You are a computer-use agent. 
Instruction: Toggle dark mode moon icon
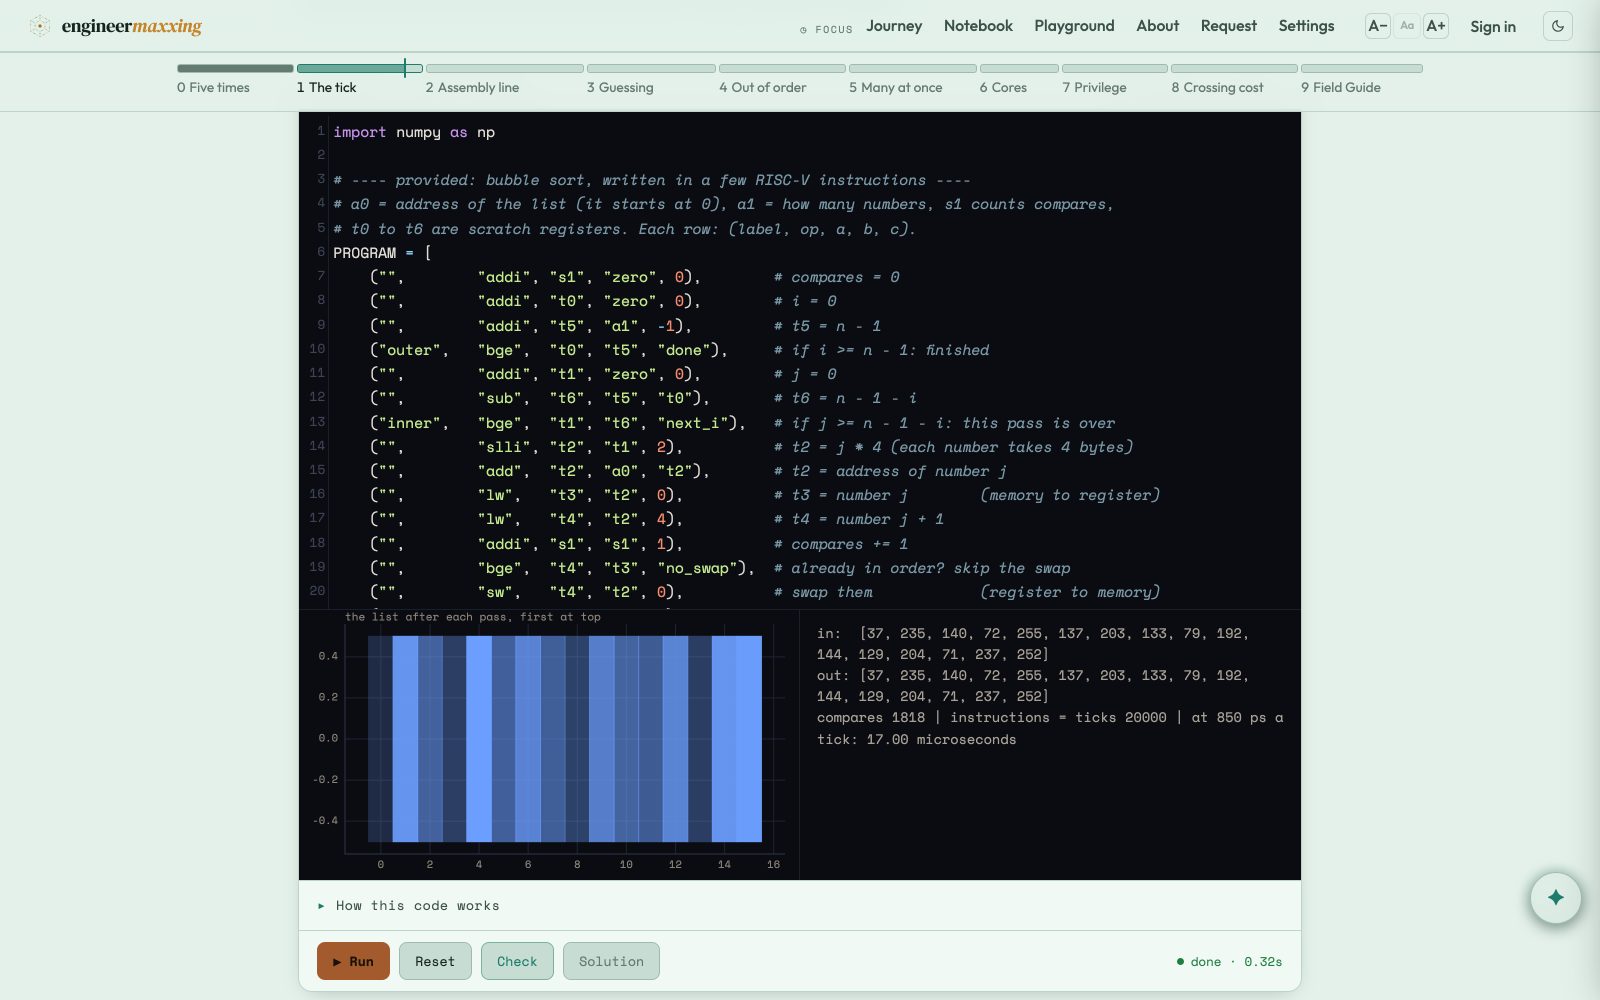tap(1558, 26)
